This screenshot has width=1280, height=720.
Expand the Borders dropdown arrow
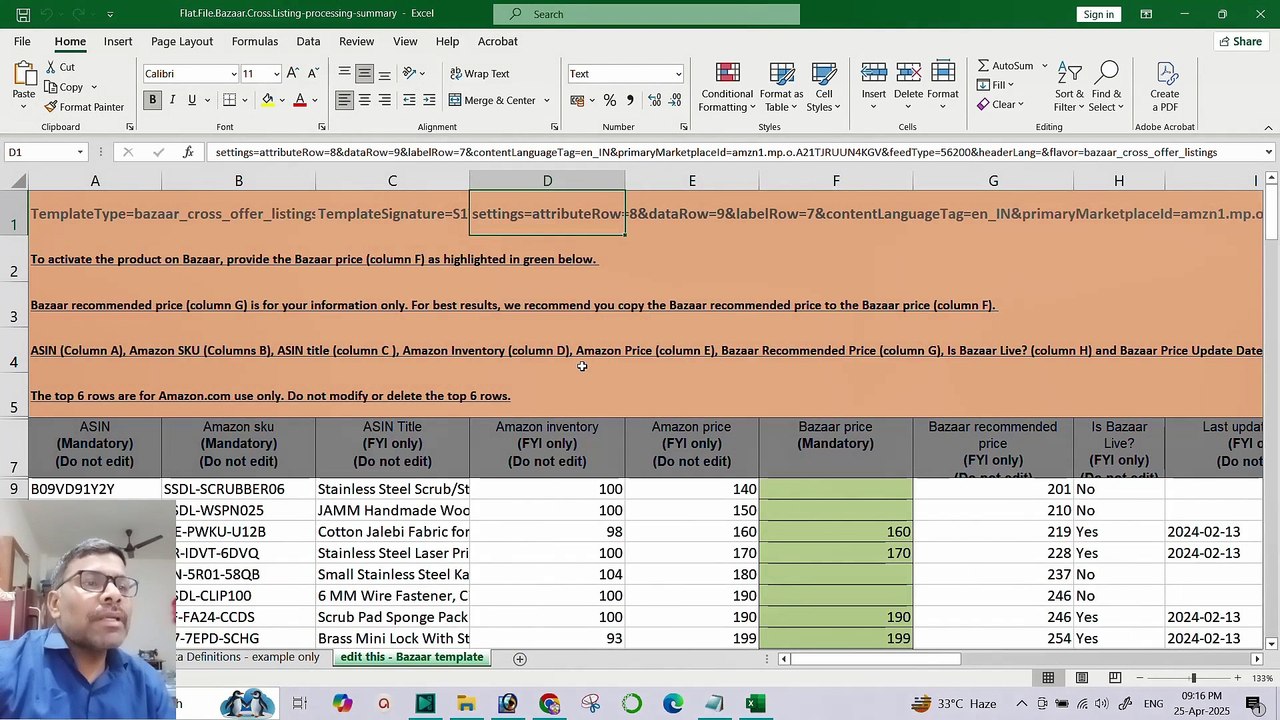click(245, 100)
